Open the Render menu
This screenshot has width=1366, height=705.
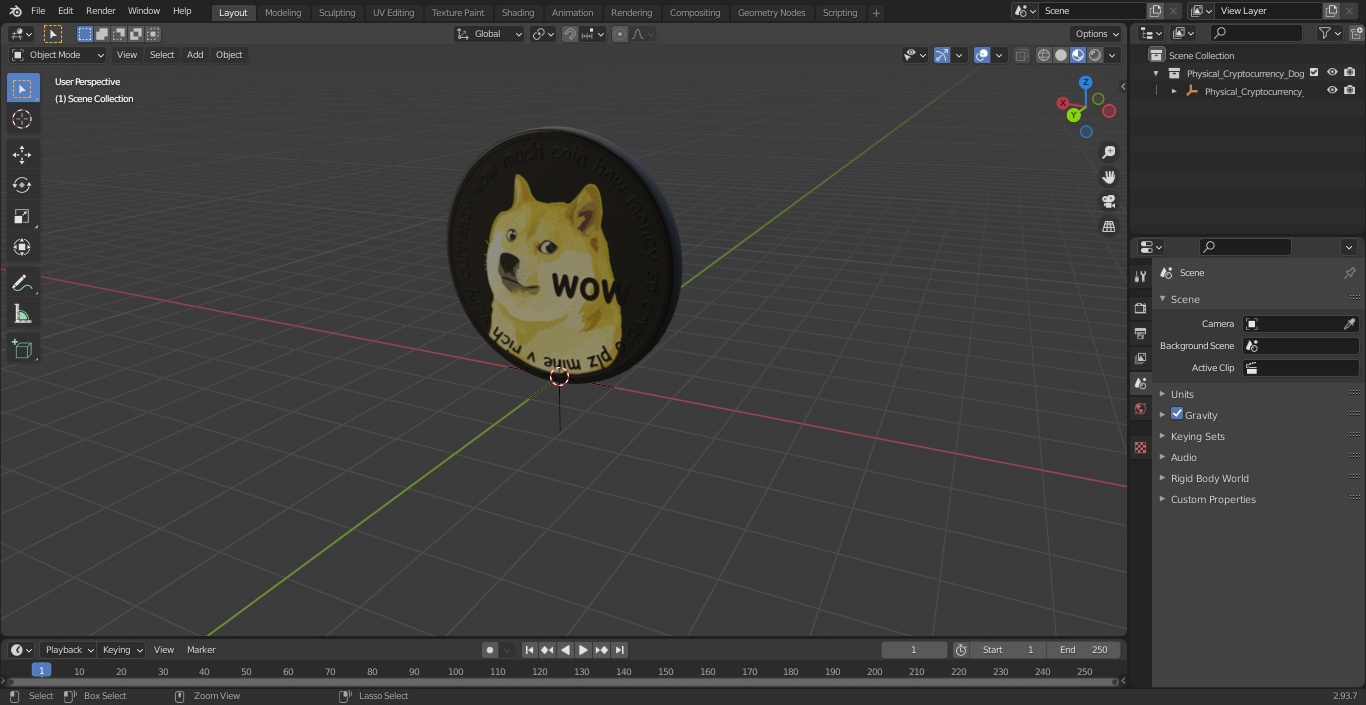coord(100,11)
